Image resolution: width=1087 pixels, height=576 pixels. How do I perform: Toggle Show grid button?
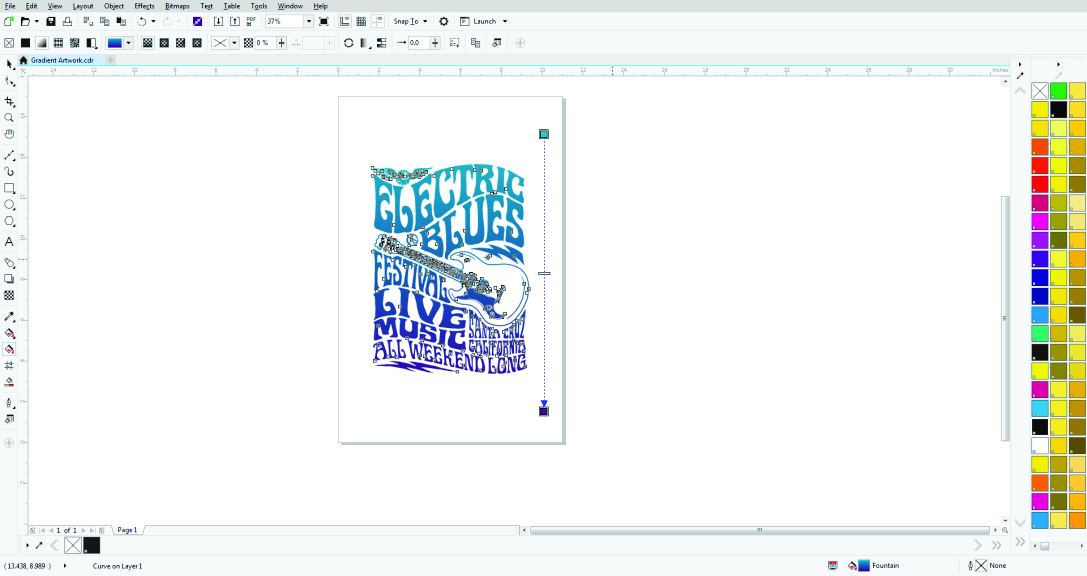point(361,21)
